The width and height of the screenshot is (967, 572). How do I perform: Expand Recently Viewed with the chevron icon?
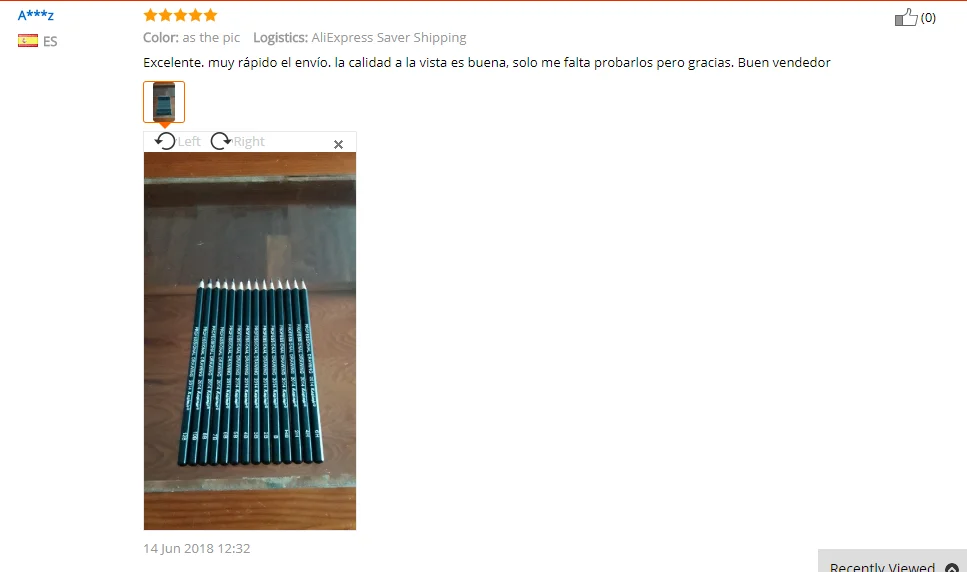(x=952, y=568)
